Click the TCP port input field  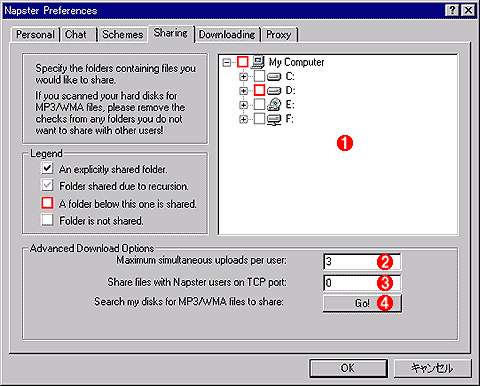[362, 283]
